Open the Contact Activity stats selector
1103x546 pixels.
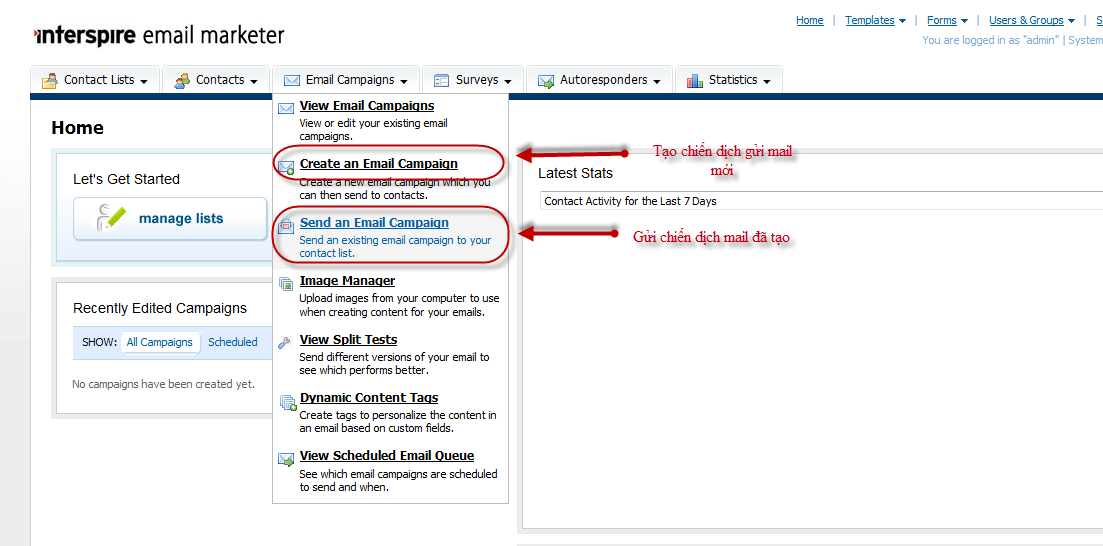[820, 201]
